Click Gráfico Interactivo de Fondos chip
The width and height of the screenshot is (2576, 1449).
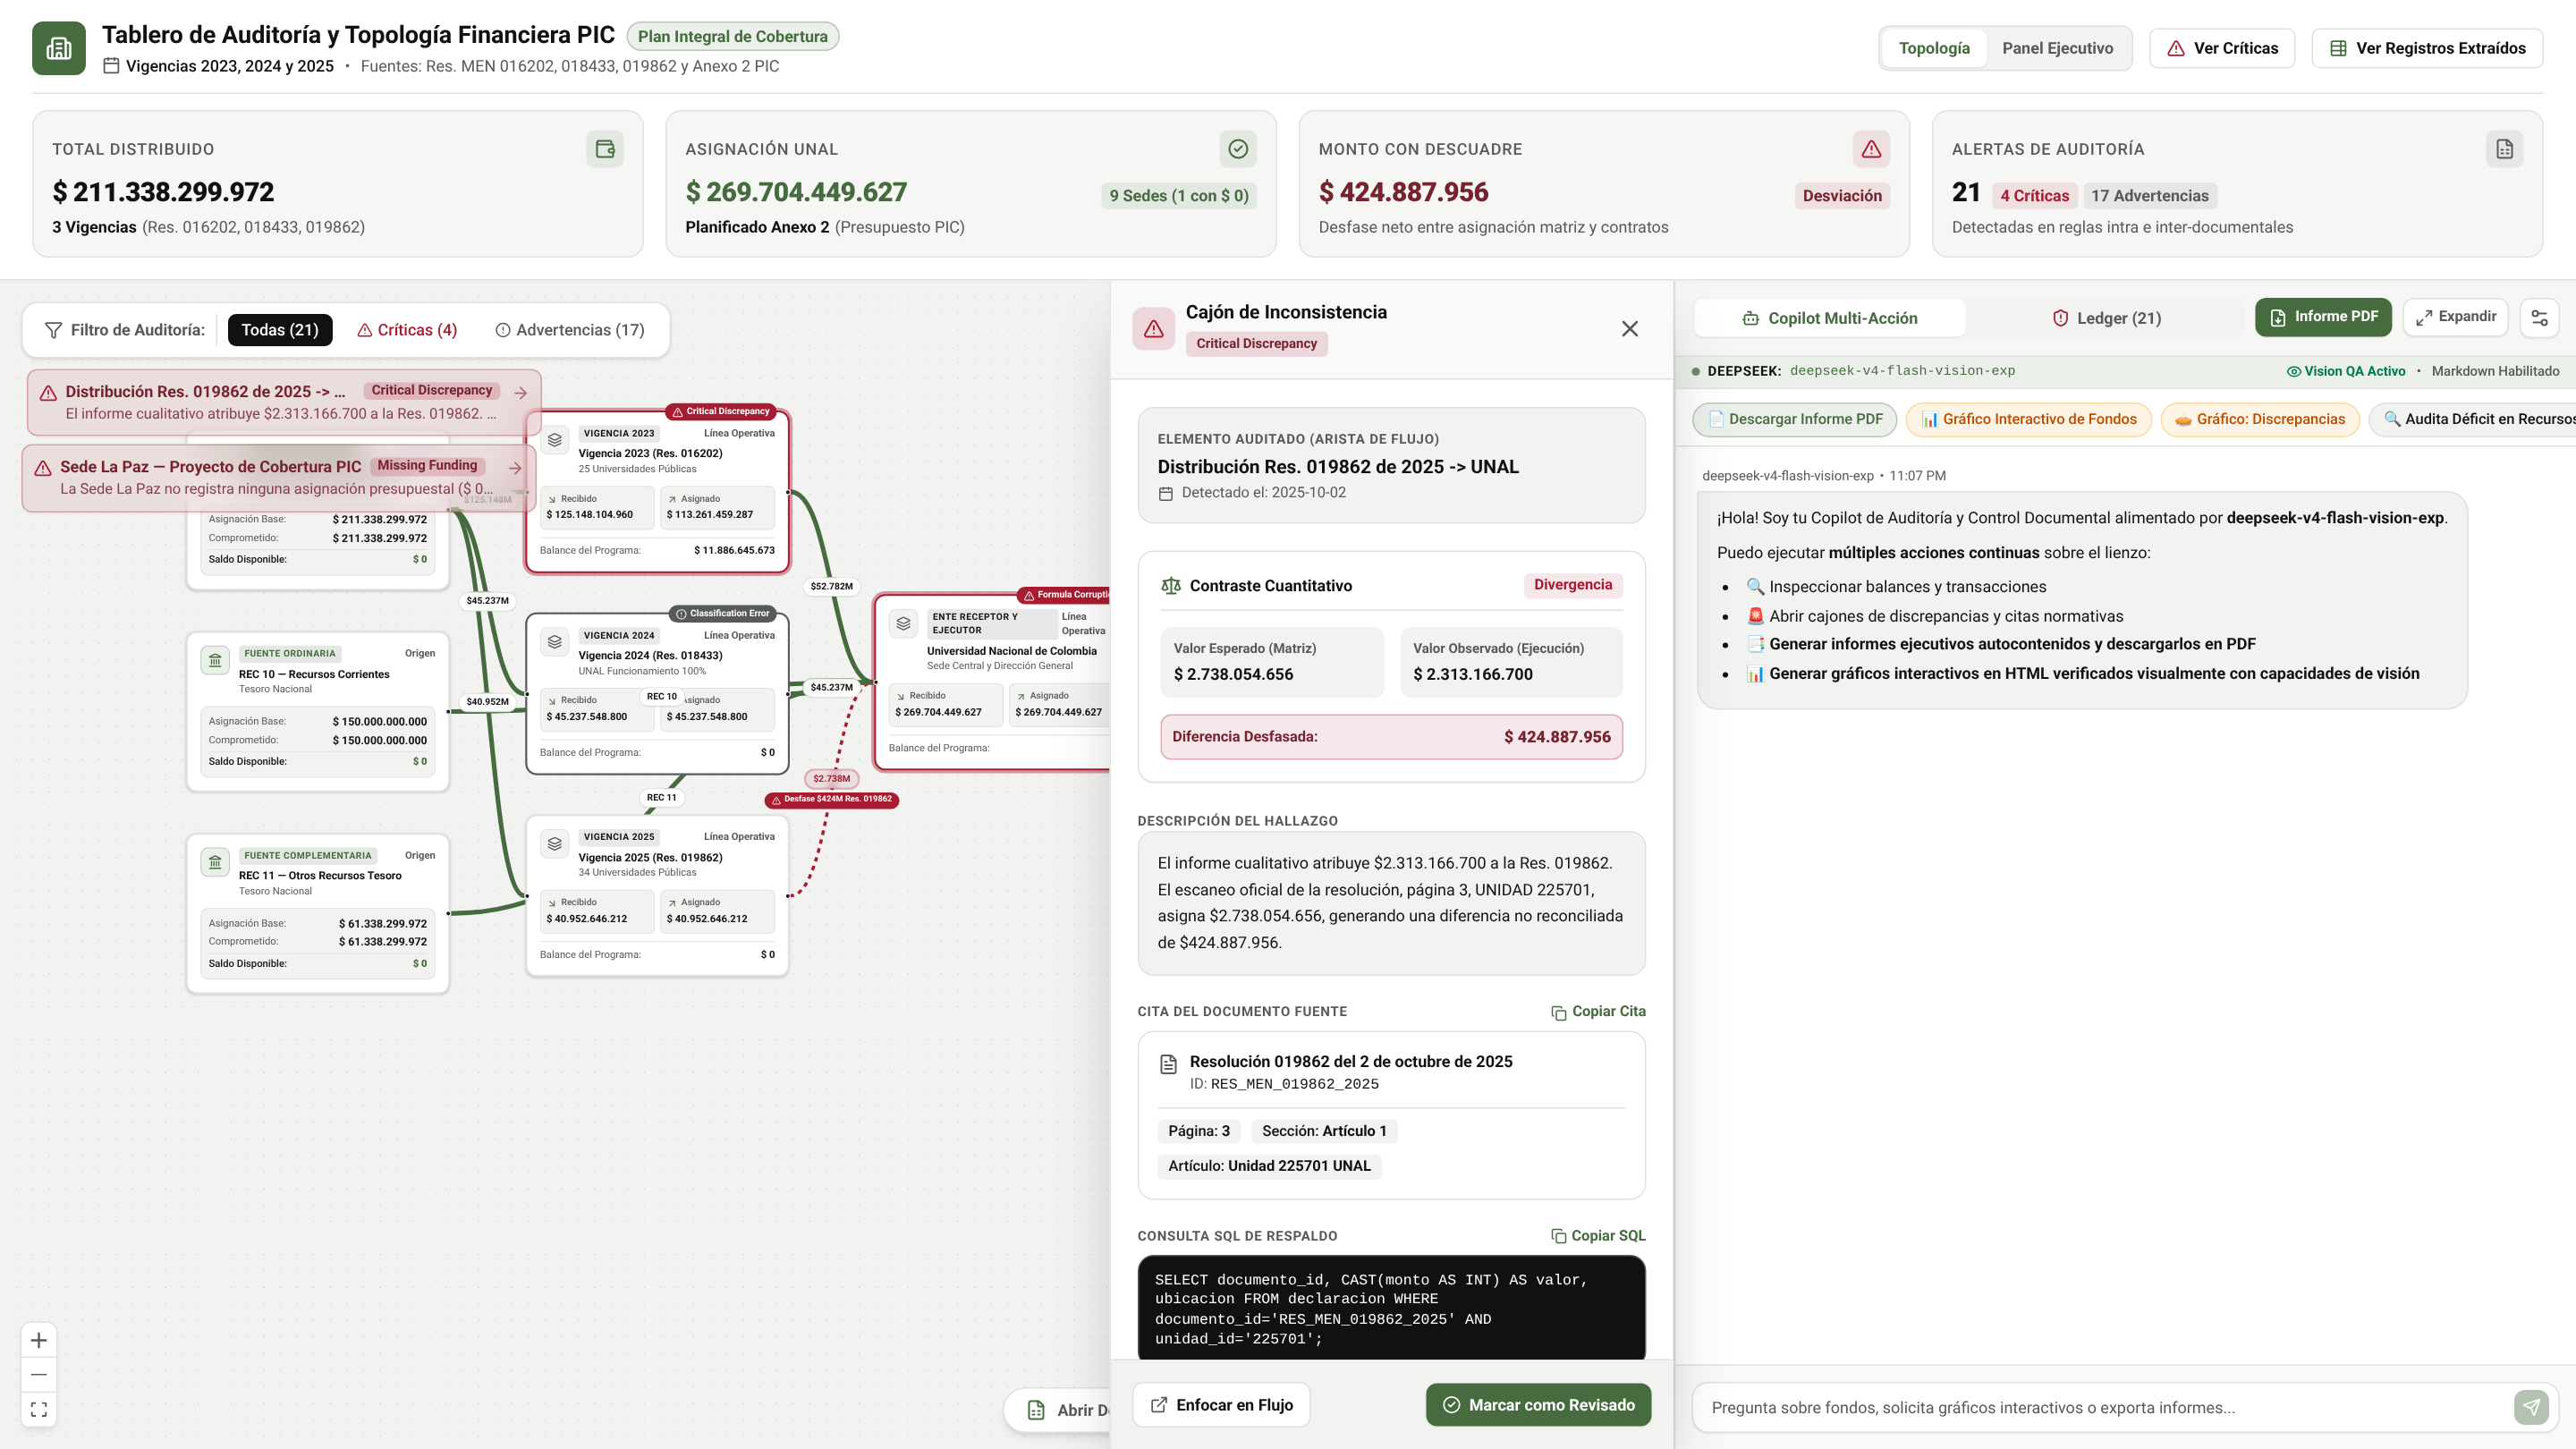click(x=2029, y=419)
